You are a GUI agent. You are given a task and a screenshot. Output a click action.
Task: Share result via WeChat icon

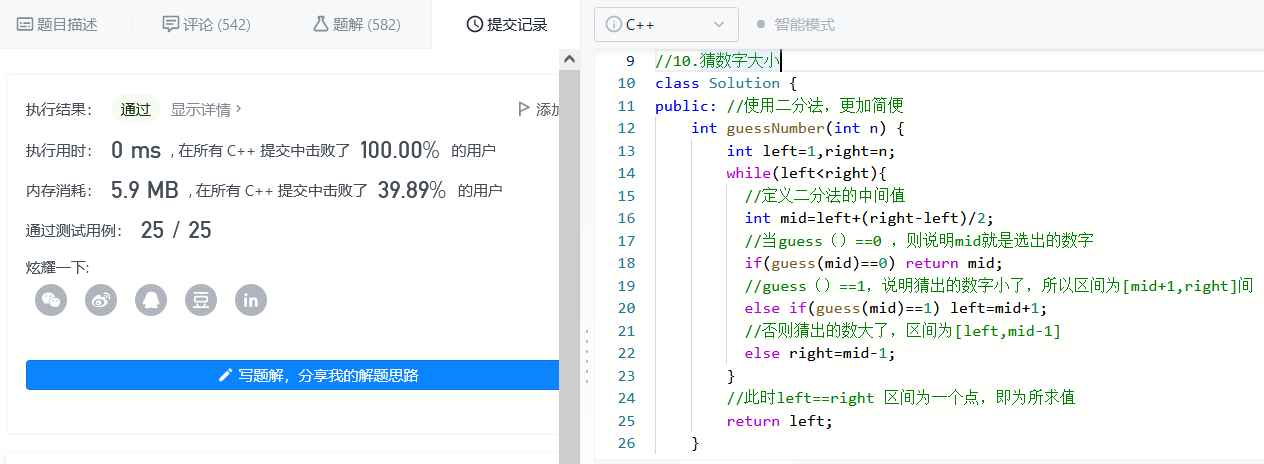pyautogui.click(x=51, y=299)
